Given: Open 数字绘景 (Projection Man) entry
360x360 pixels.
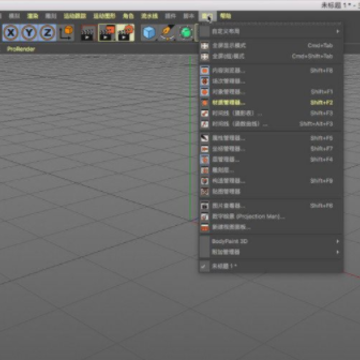Looking at the screenshot, I should tap(271, 217).
